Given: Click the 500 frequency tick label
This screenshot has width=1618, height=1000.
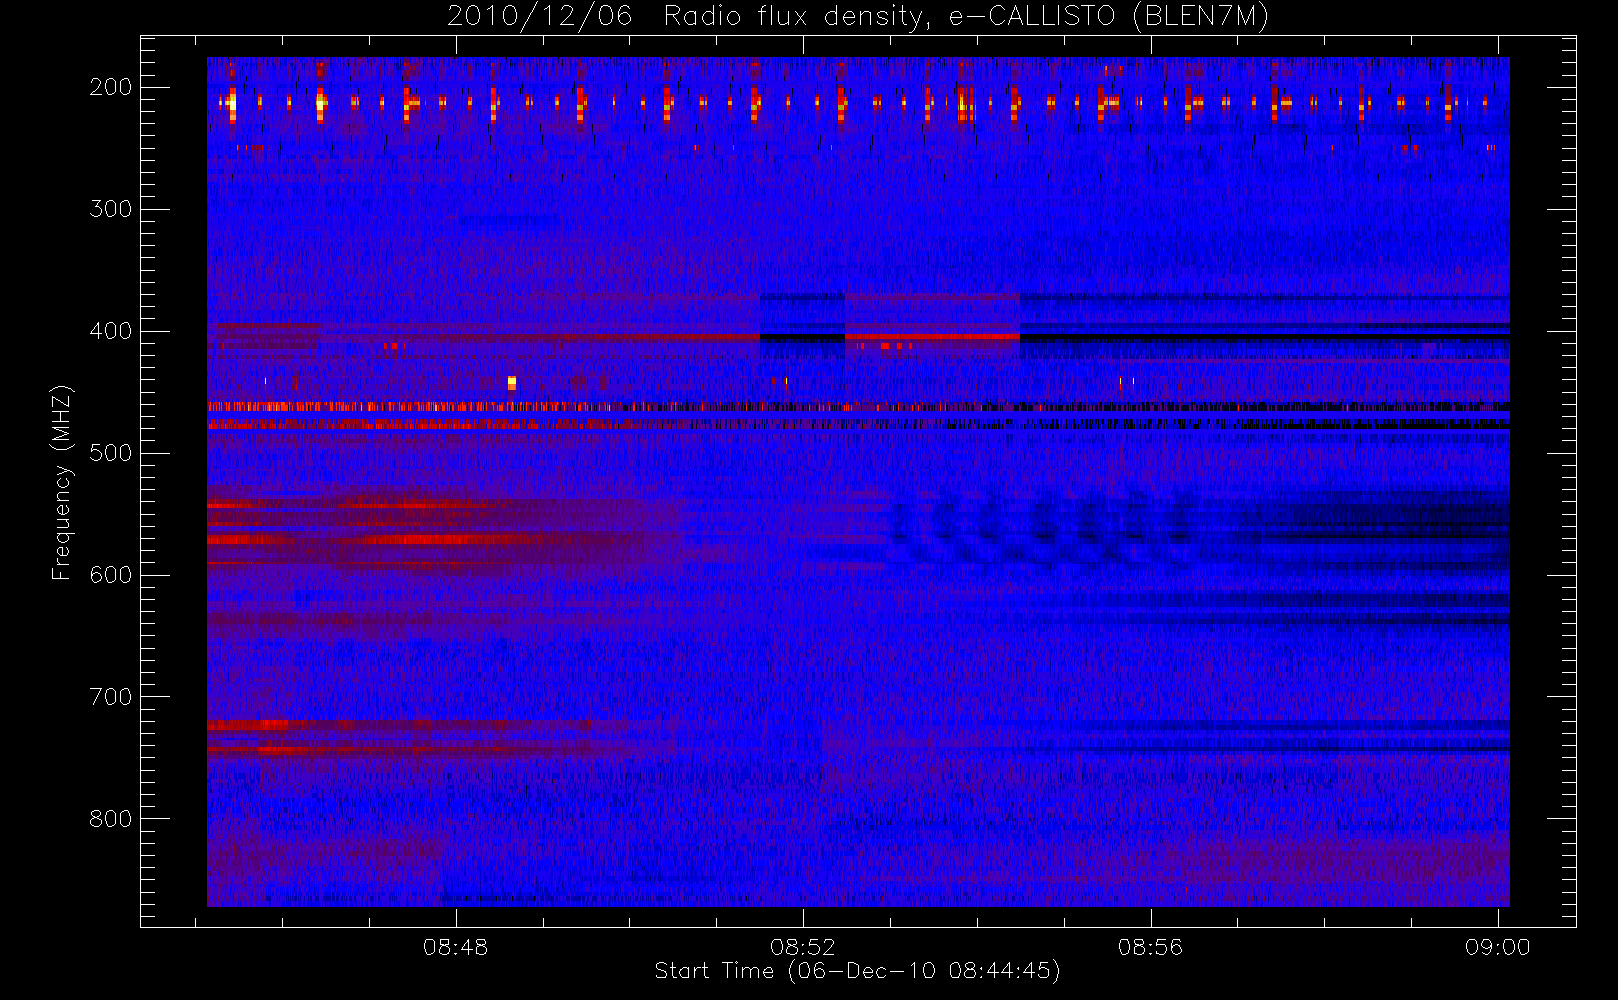Looking at the screenshot, I should (x=110, y=453).
